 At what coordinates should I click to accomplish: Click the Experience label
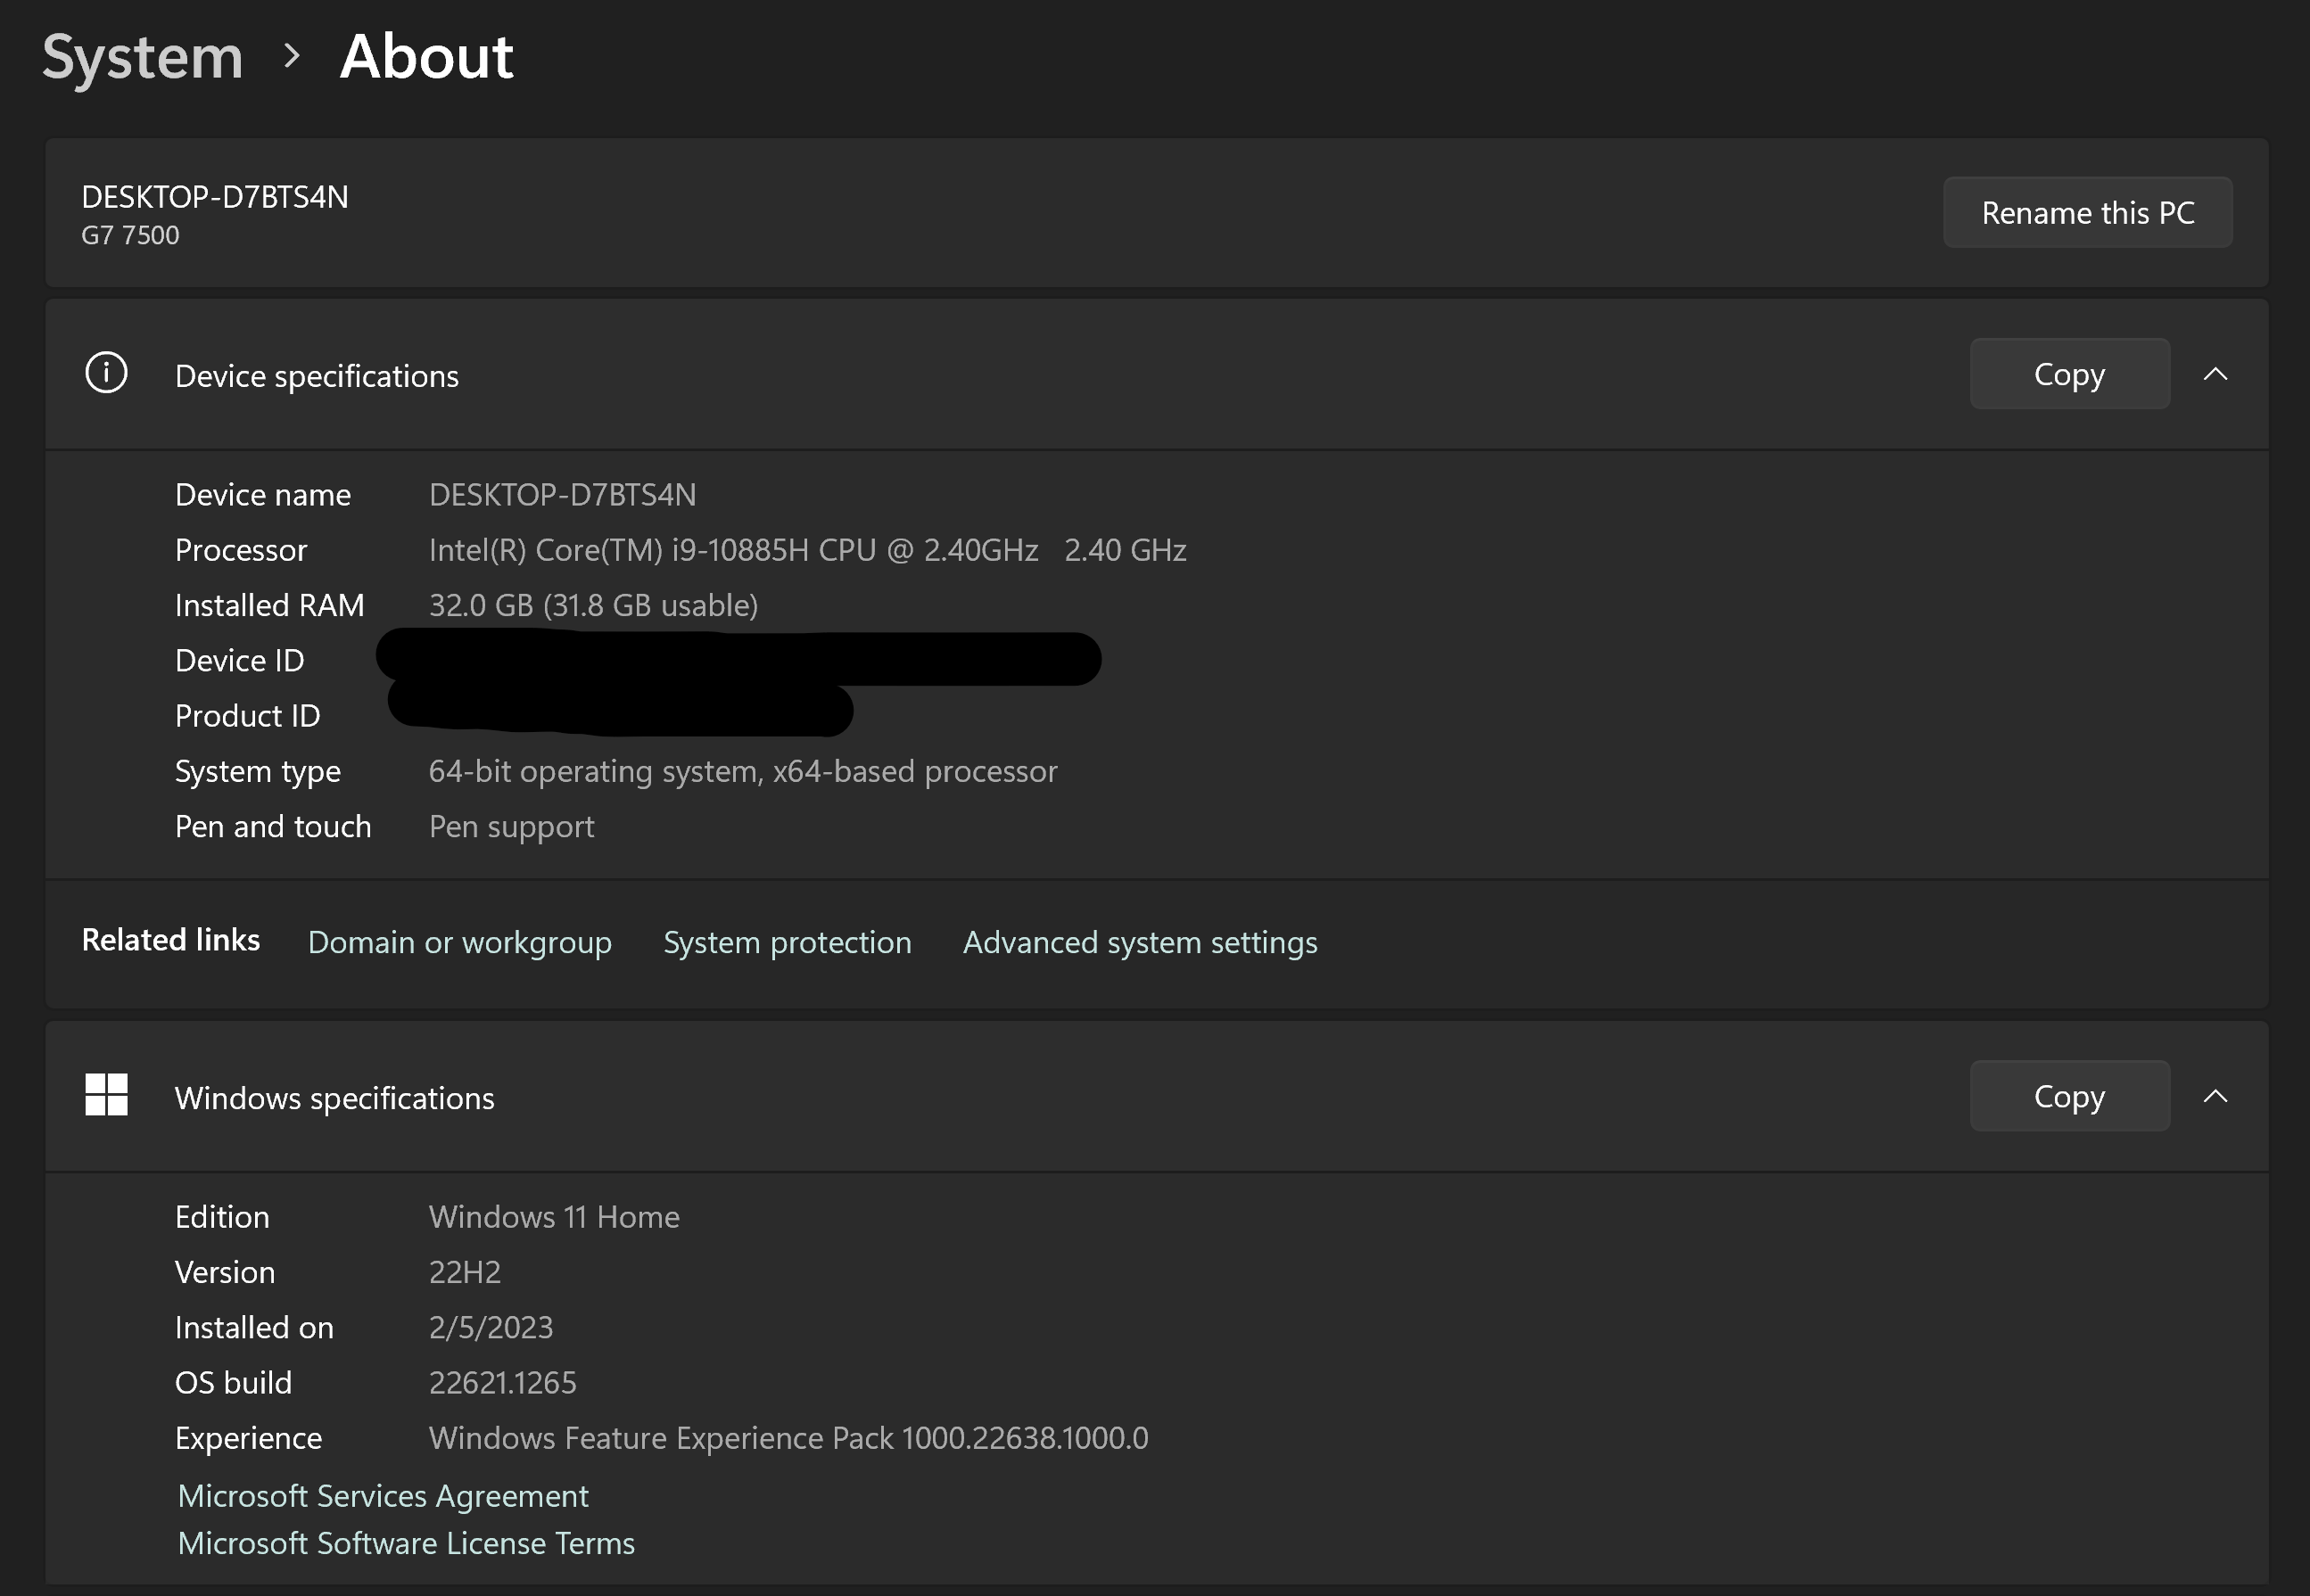coord(249,1439)
